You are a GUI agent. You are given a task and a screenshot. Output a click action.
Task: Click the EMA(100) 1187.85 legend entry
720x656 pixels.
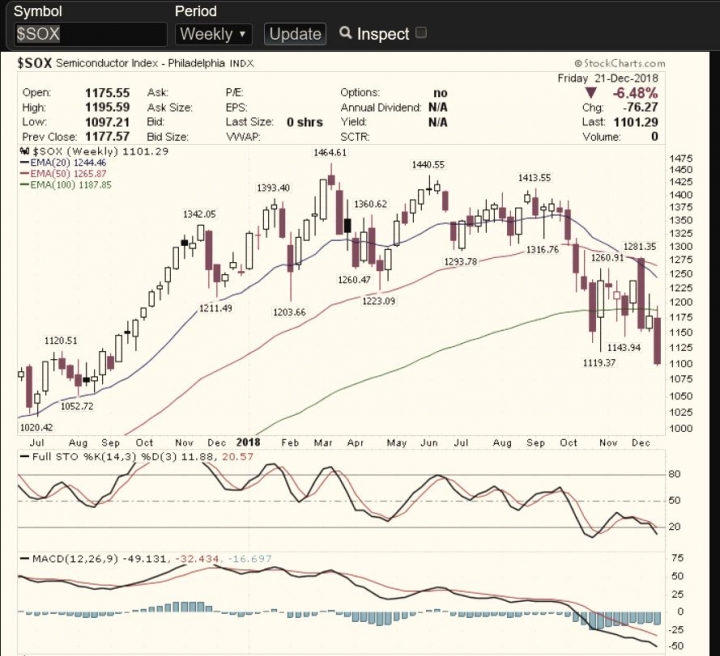point(66,185)
